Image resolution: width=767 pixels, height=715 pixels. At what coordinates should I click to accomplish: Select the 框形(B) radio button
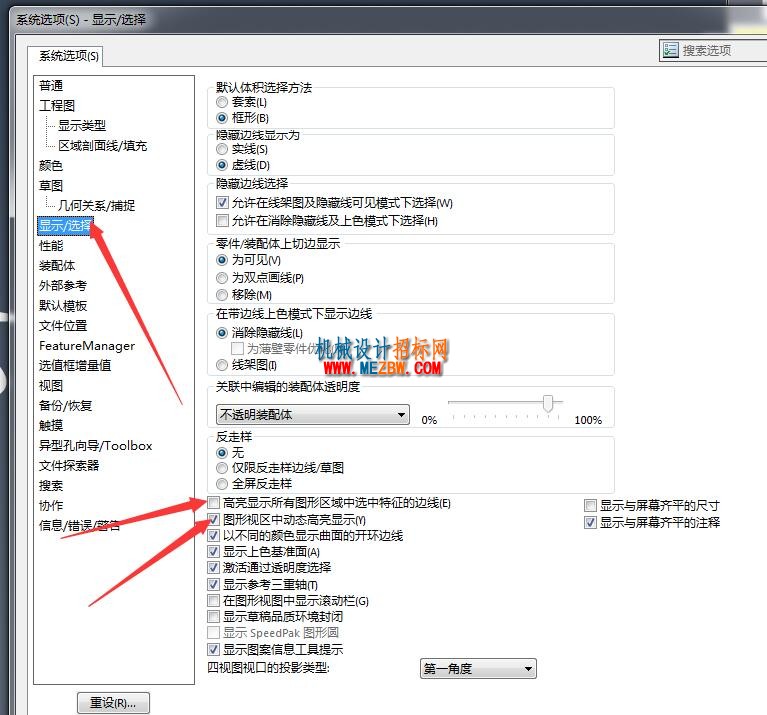pyautogui.click(x=222, y=118)
